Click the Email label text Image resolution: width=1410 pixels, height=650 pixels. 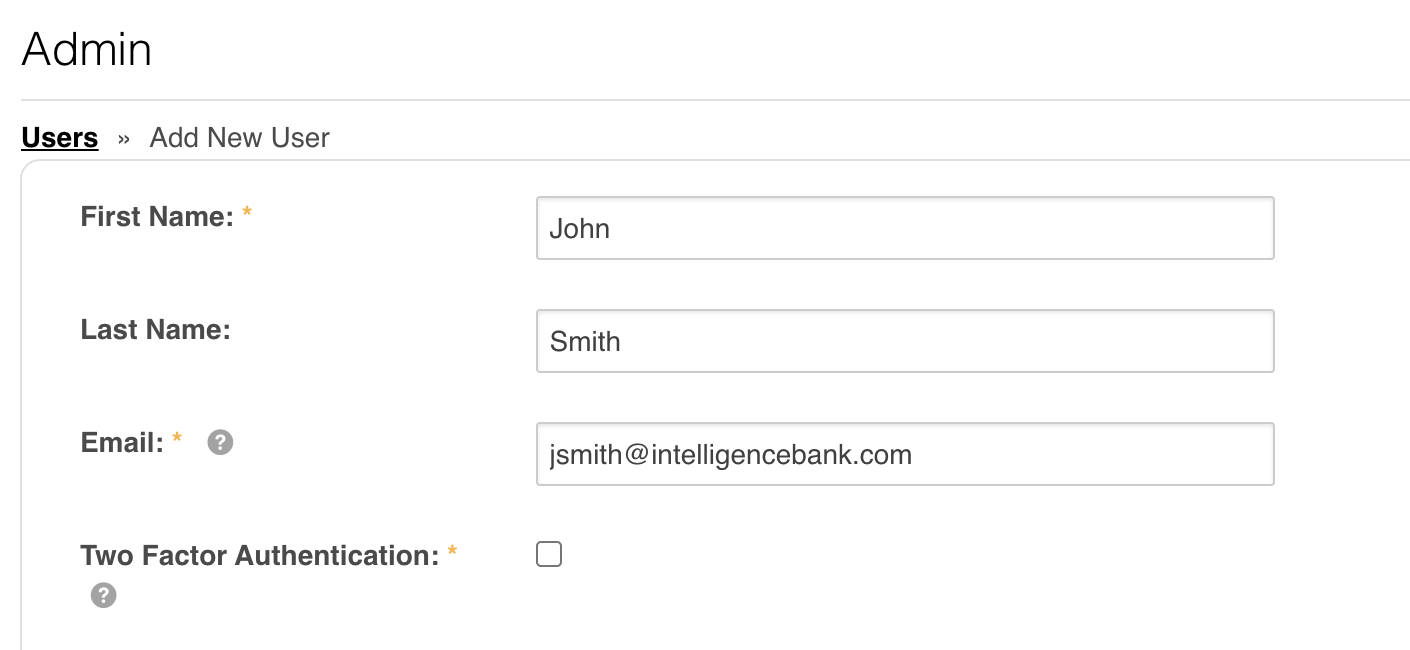(x=121, y=442)
